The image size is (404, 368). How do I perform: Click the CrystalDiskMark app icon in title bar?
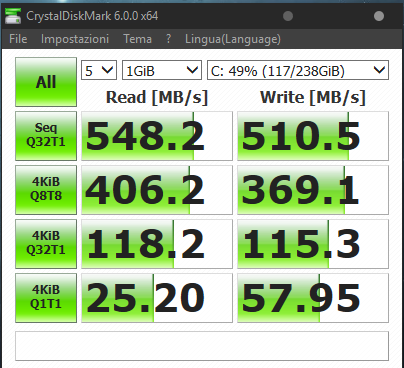click(x=13, y=16)
